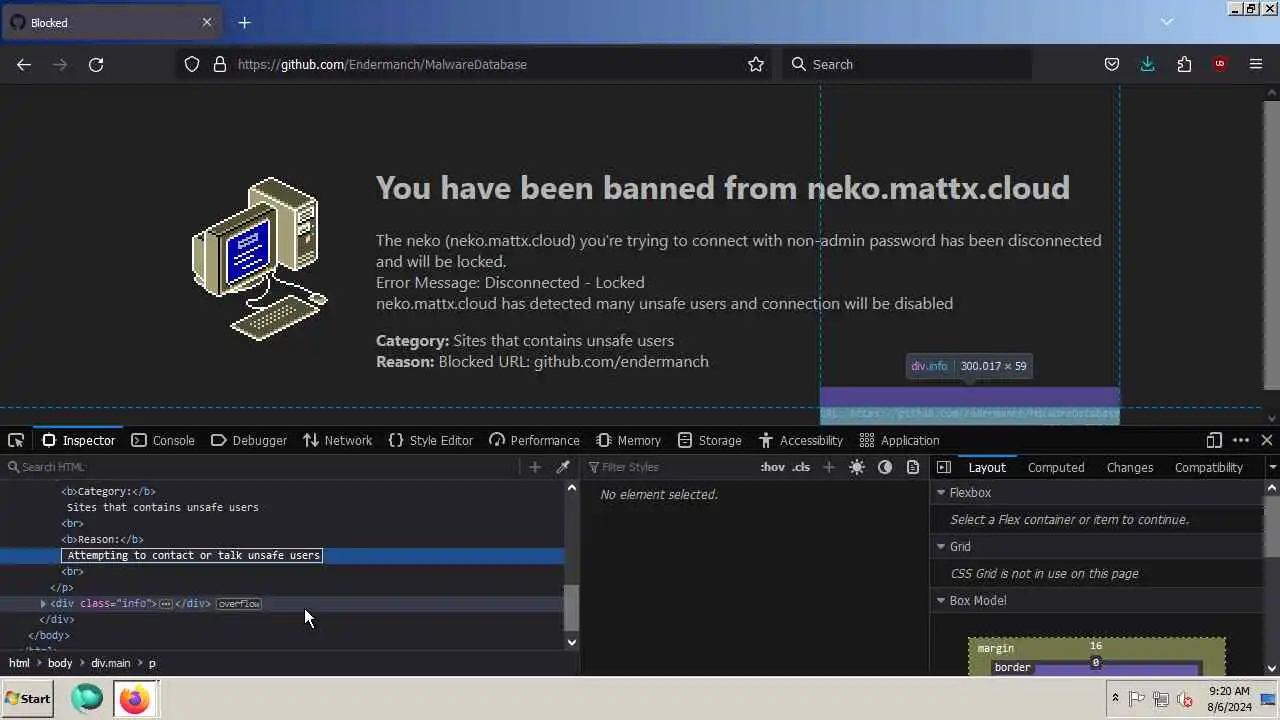Image resolution: width=1280 pixels, height=720 pixels.
Task: Toggle print media simulation
Action: 913,467
